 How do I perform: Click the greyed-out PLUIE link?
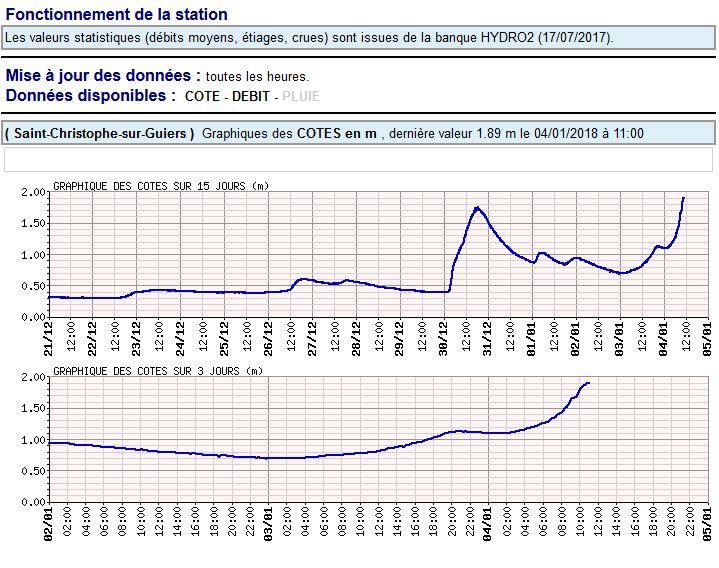coord(303,96)
